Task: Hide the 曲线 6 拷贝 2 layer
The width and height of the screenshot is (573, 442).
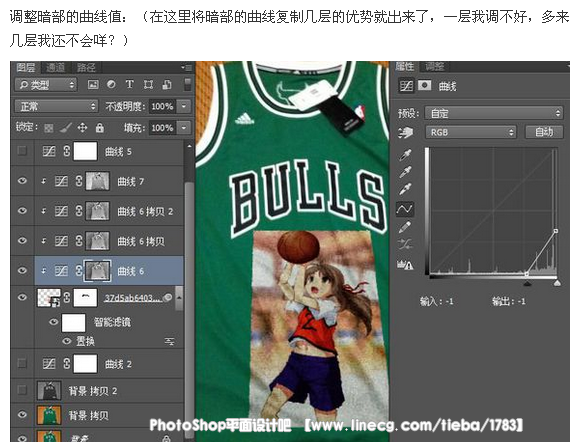Action: [22, 211]
